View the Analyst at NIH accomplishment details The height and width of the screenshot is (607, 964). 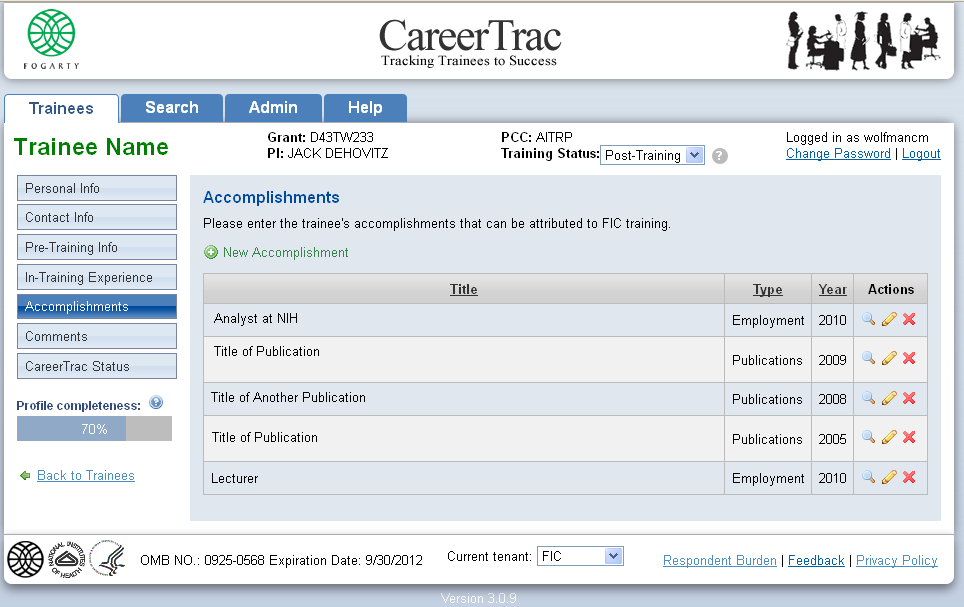point(868,319)
